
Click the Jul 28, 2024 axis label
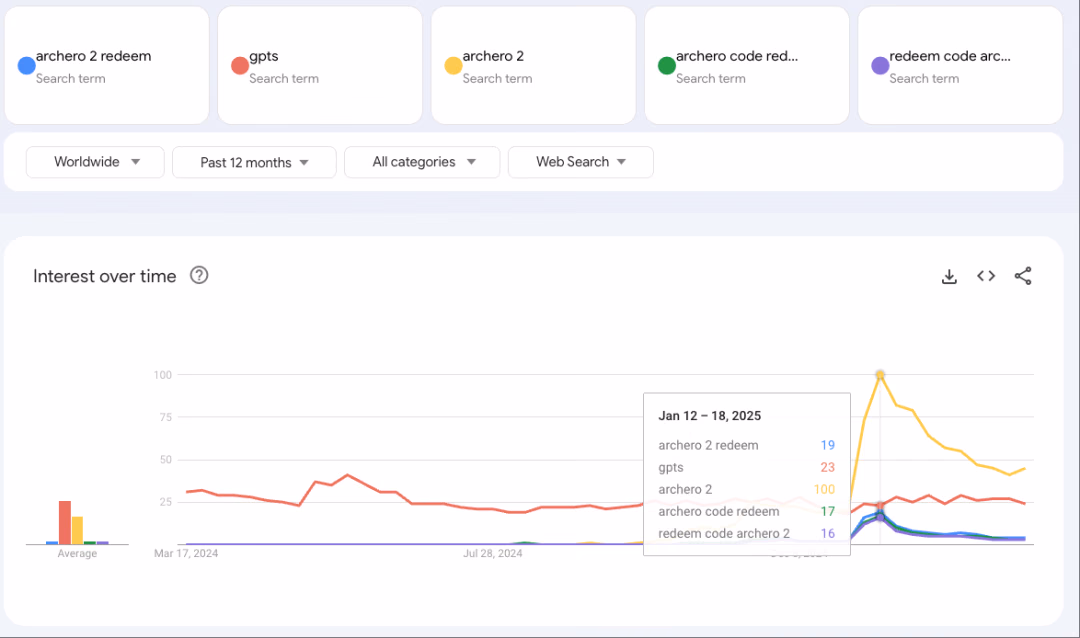click(x=492, y=553)
